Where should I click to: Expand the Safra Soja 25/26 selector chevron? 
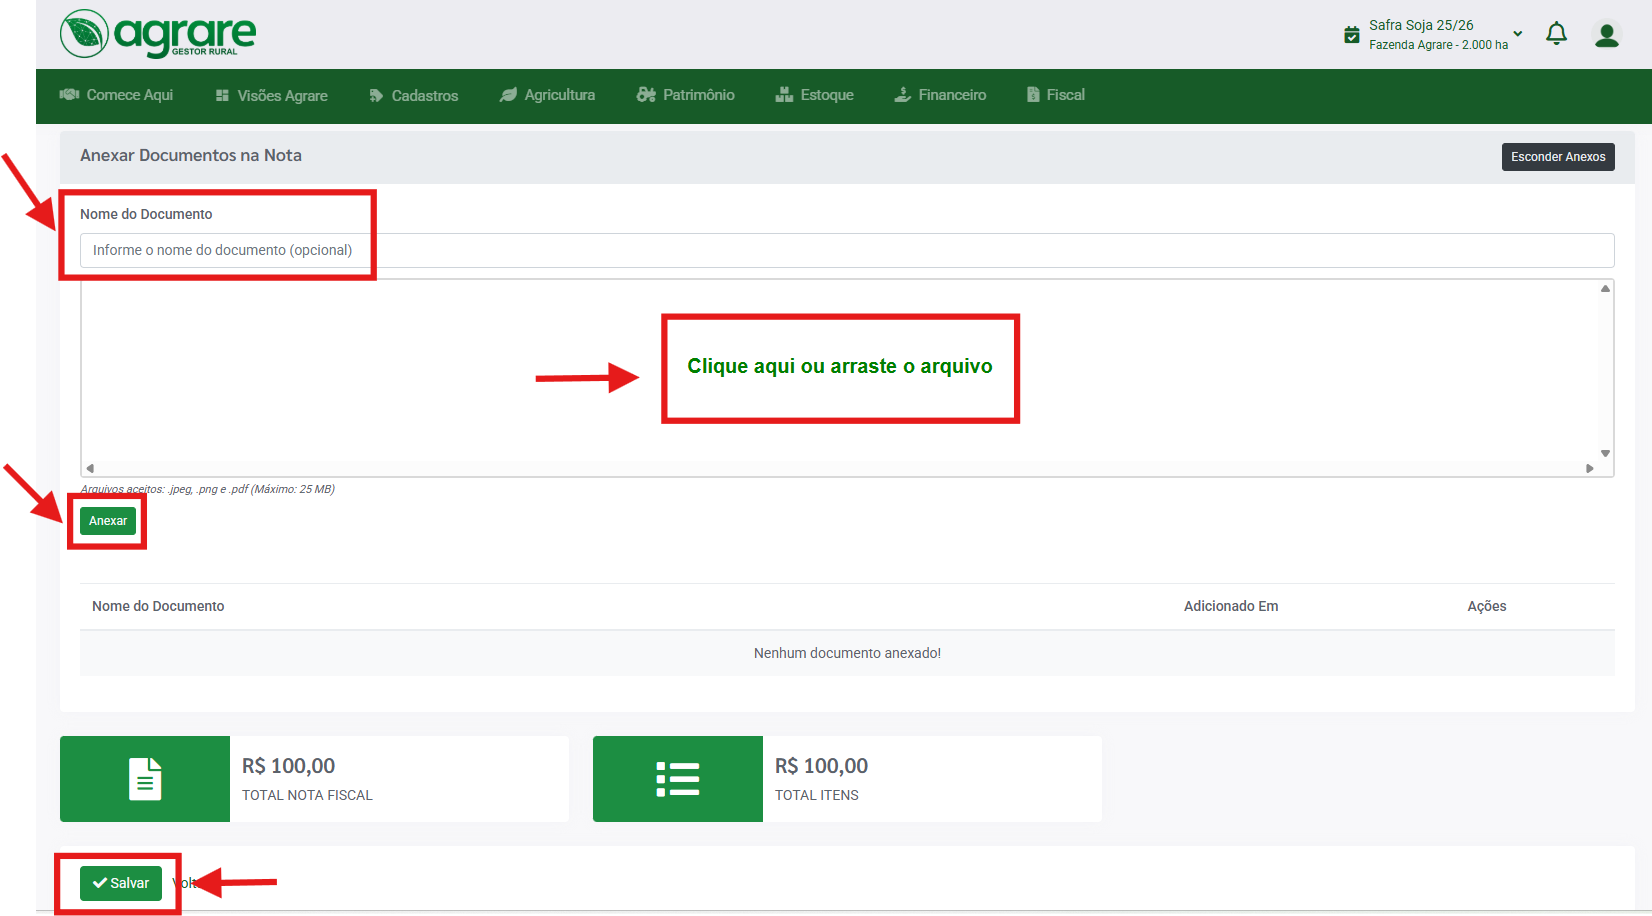tap(1518, 34)
